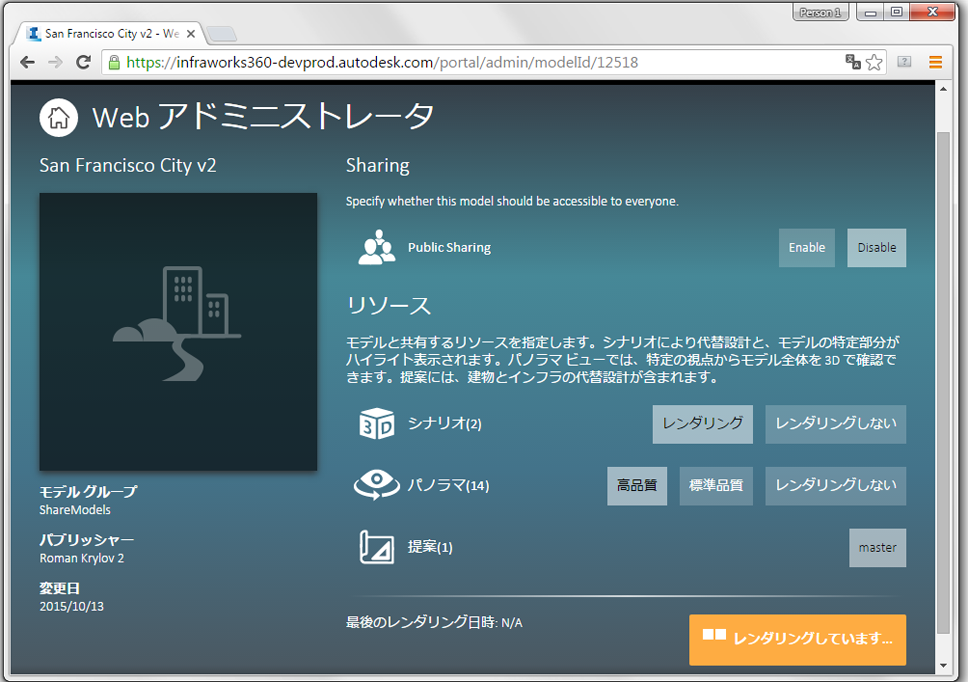The image size is (968, 682).
Task: Choose 高品質 for パノラマ
Action: point(637,486)
